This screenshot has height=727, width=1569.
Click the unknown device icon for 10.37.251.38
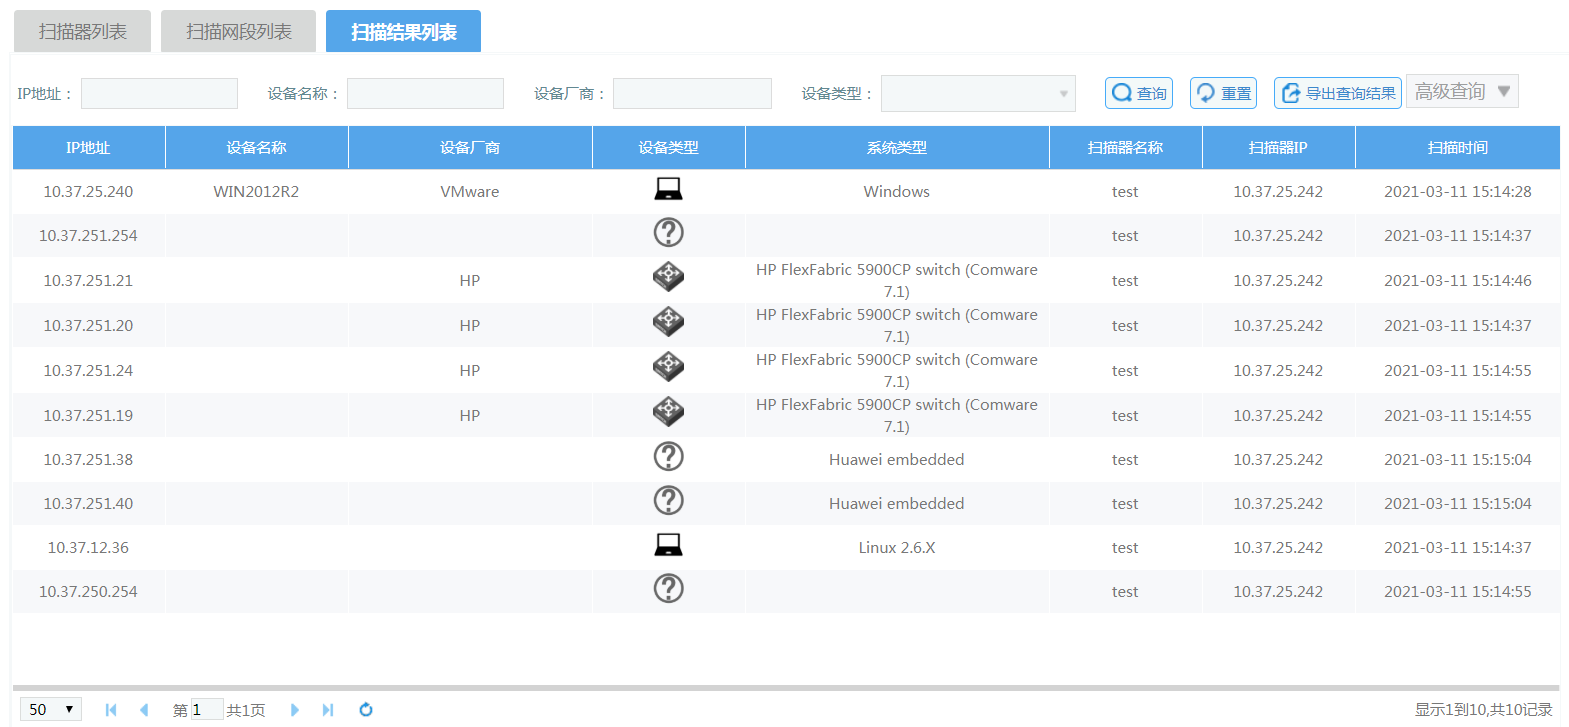pyautogui.click(x=668, y=456)
